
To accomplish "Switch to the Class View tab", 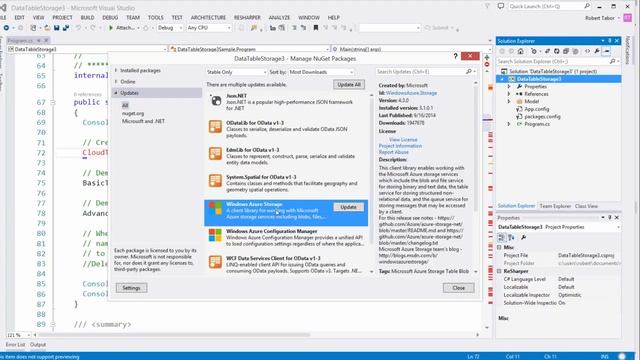I will [x=586, y=206].
